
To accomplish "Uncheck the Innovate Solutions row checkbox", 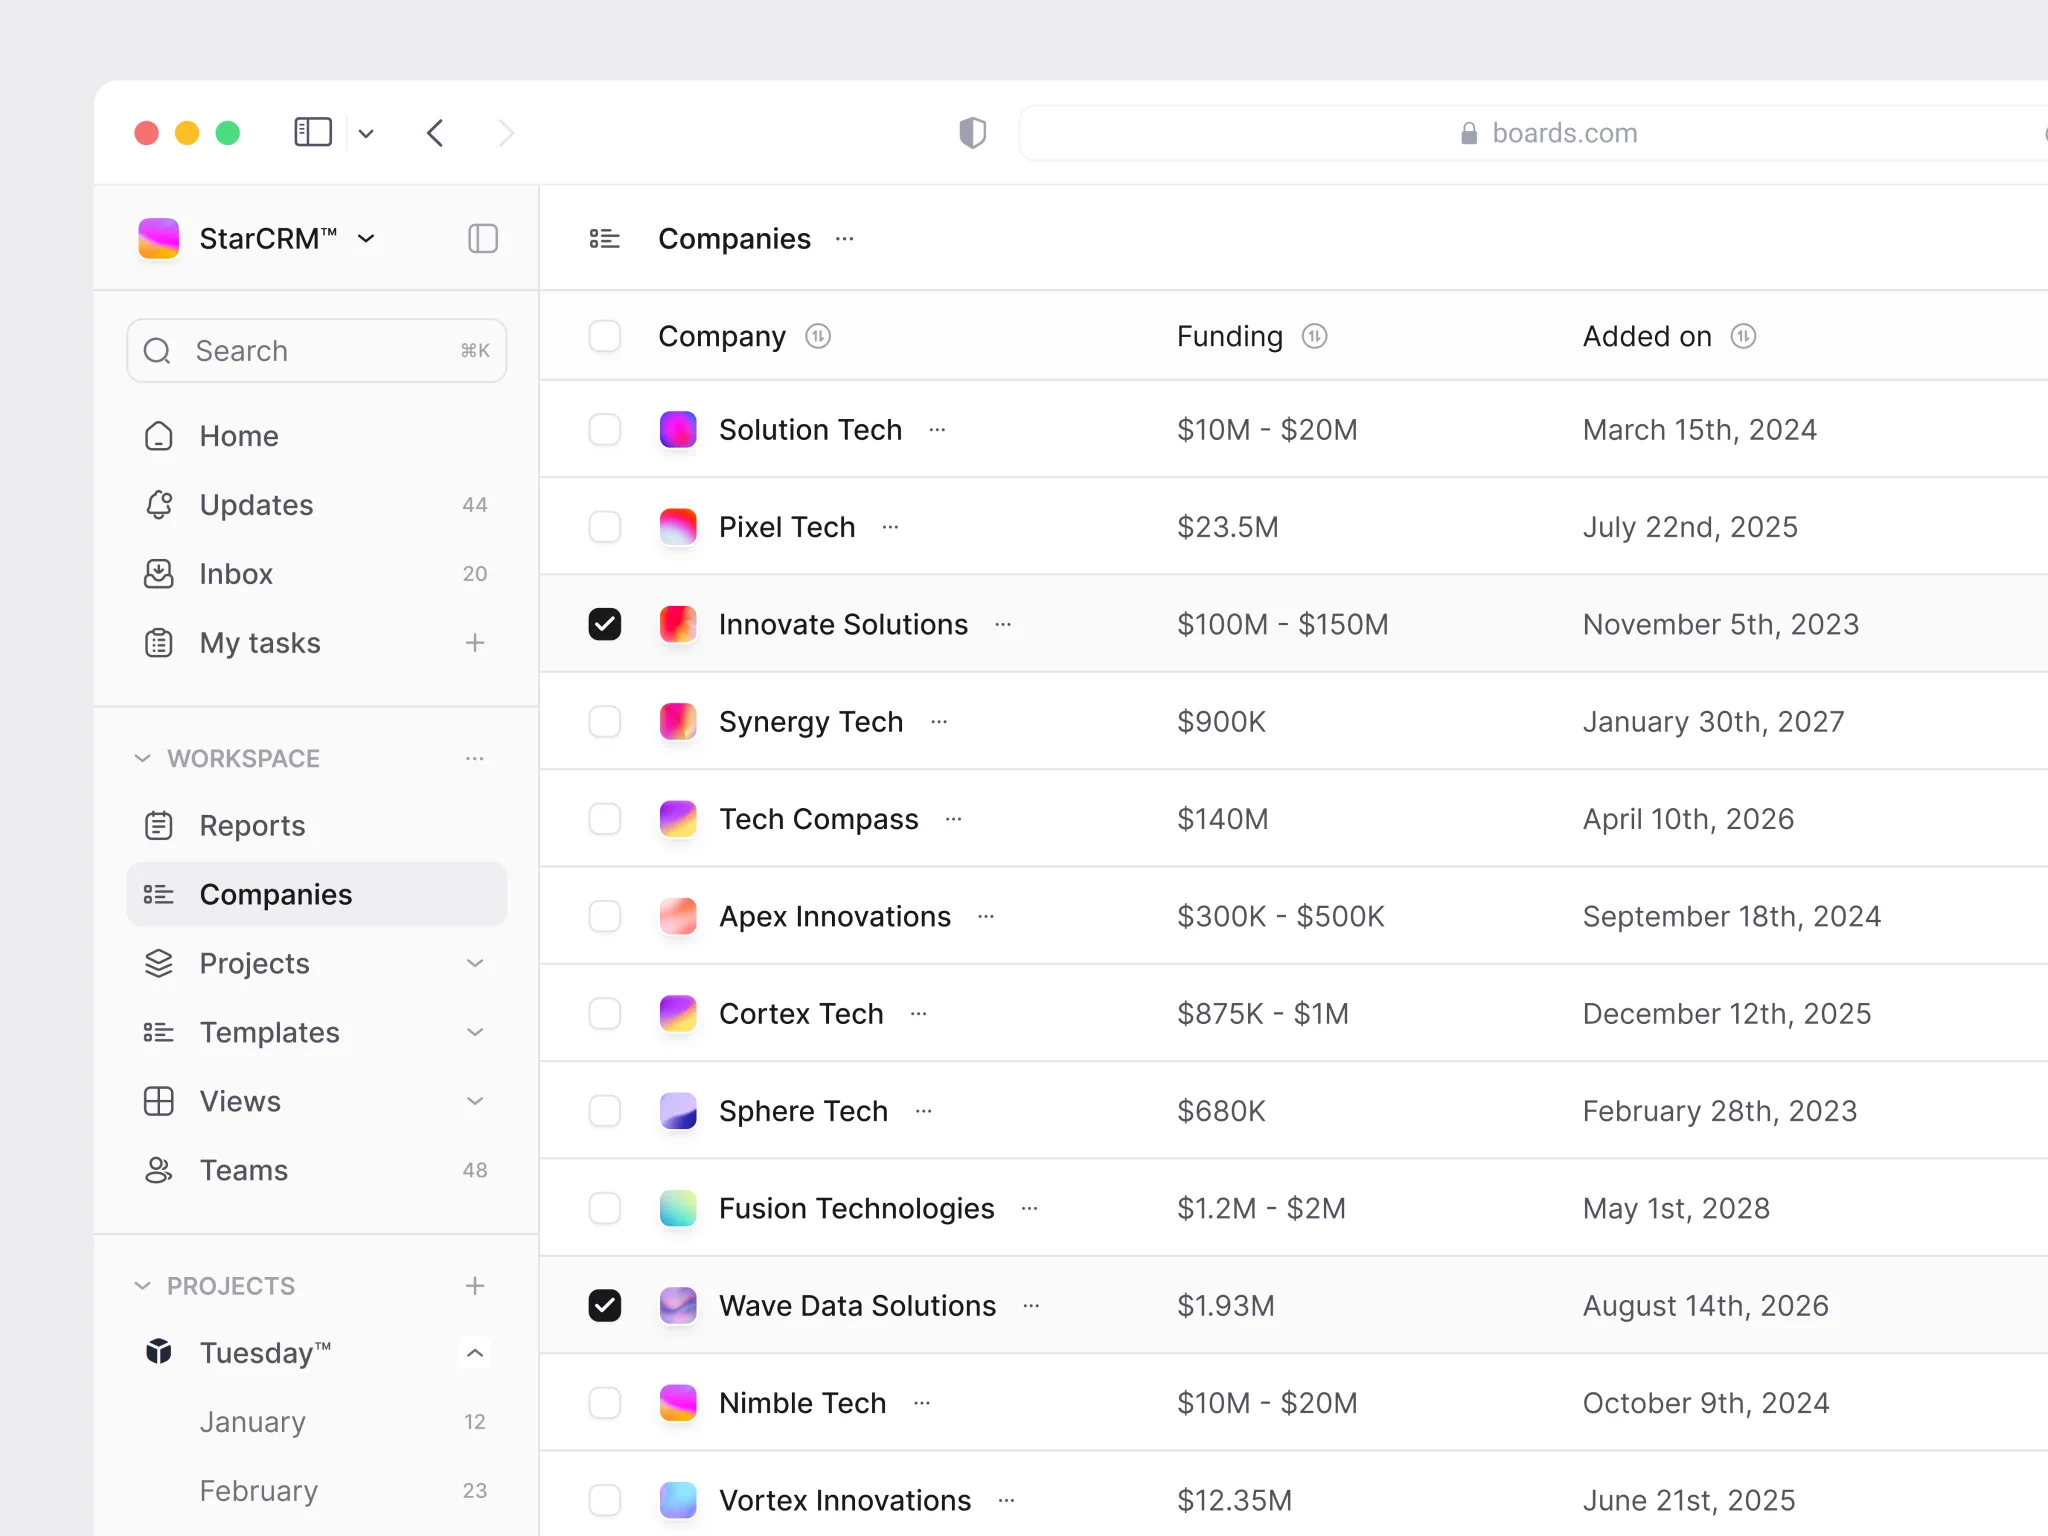I will [x=605, y=624].
